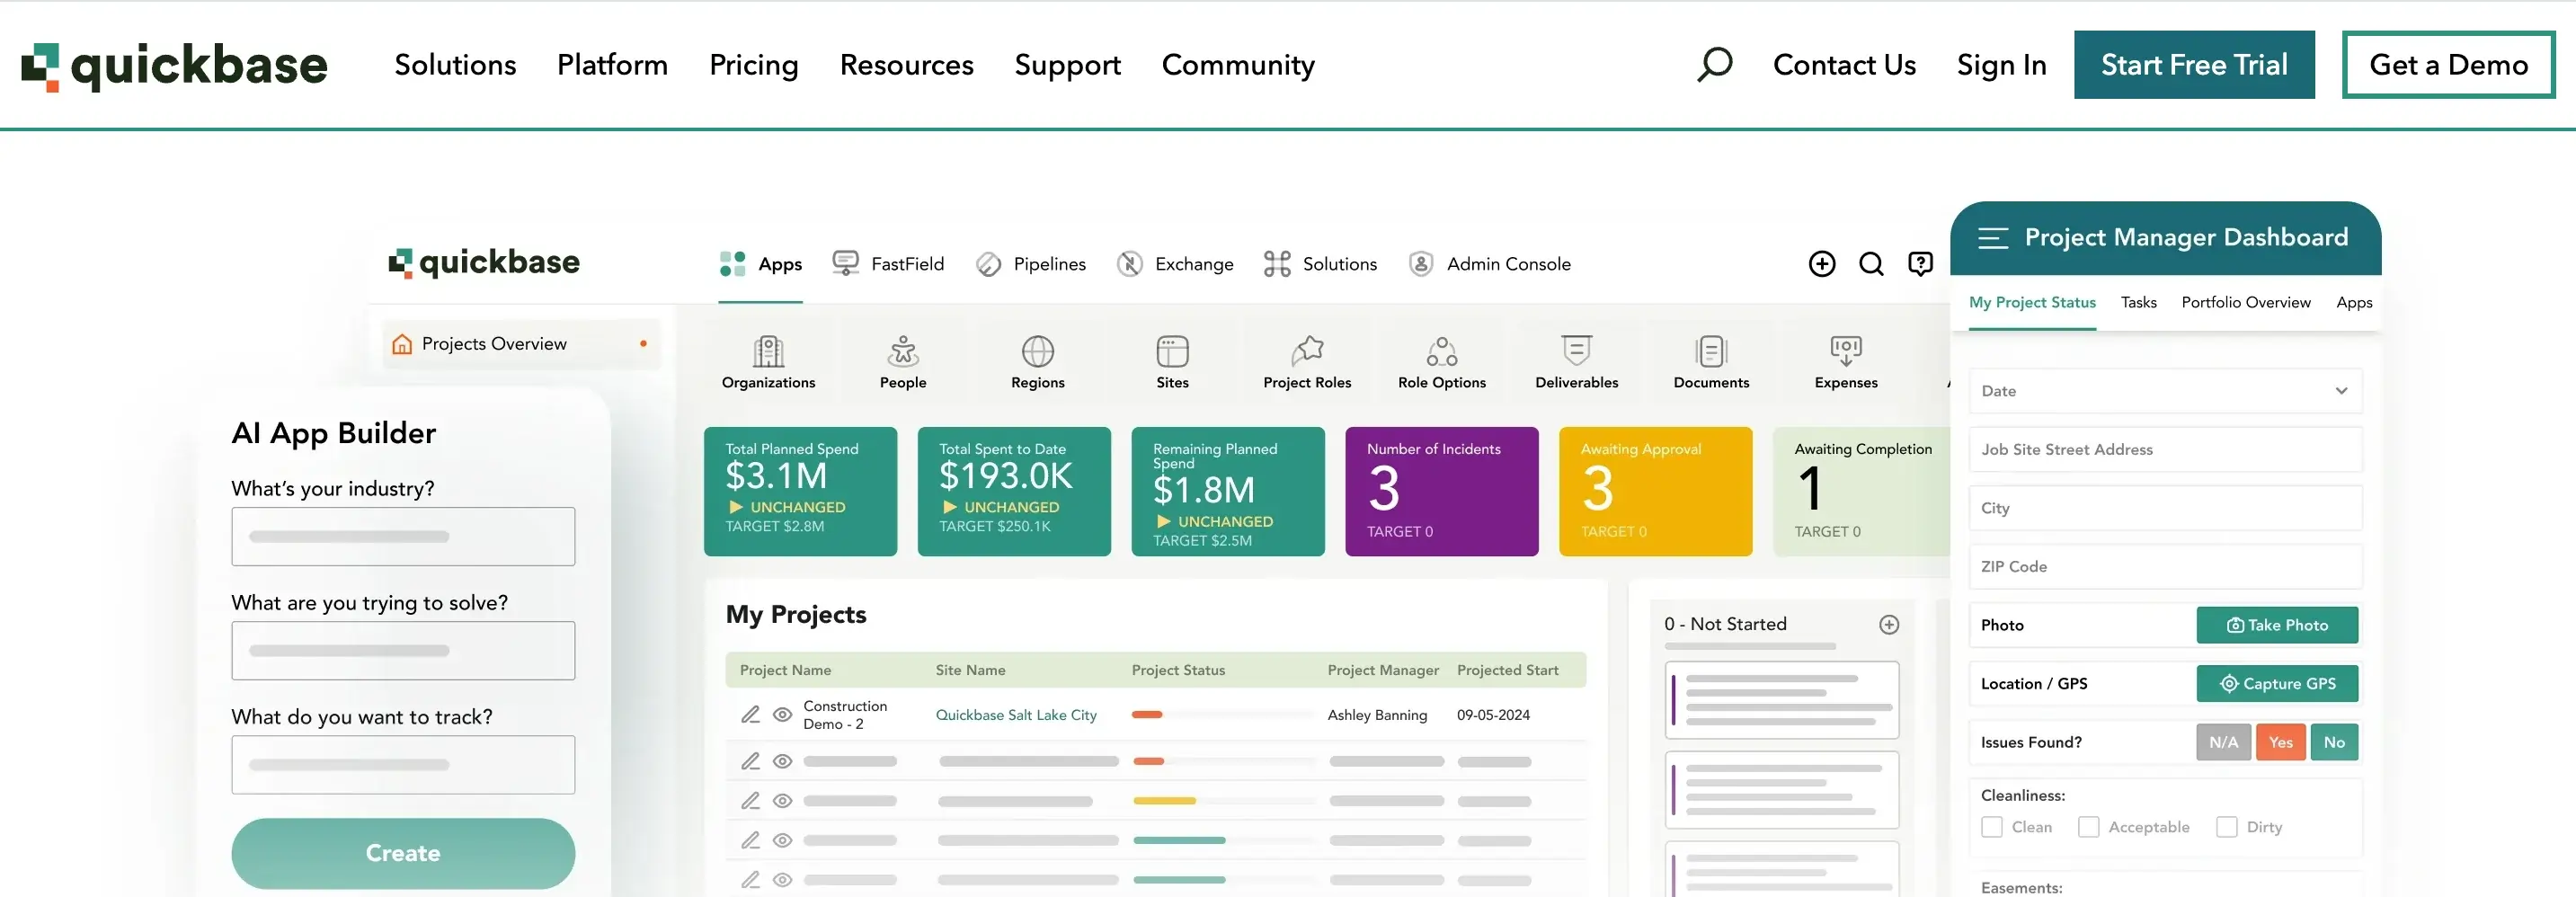The image size is (2576, 897).
Task: Switch to Portfolio Overview tab
Action: (2245, 302)
